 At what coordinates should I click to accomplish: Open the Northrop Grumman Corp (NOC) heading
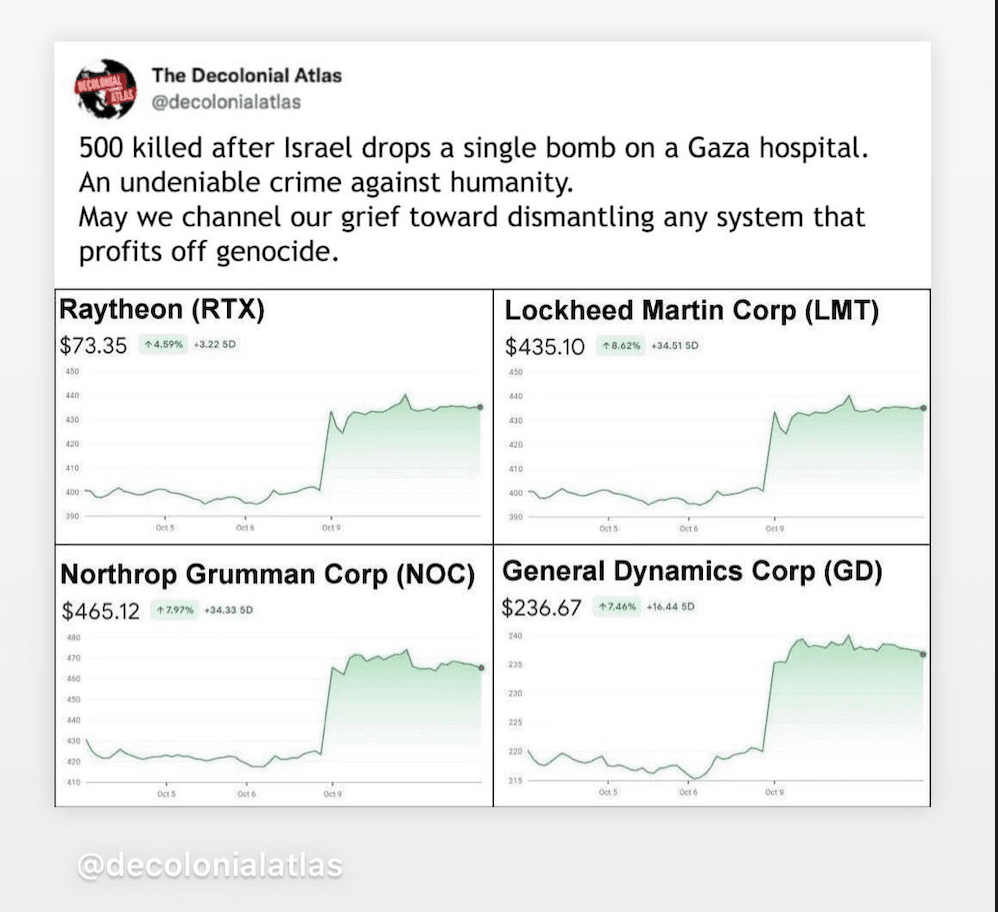tap(267, 575)
